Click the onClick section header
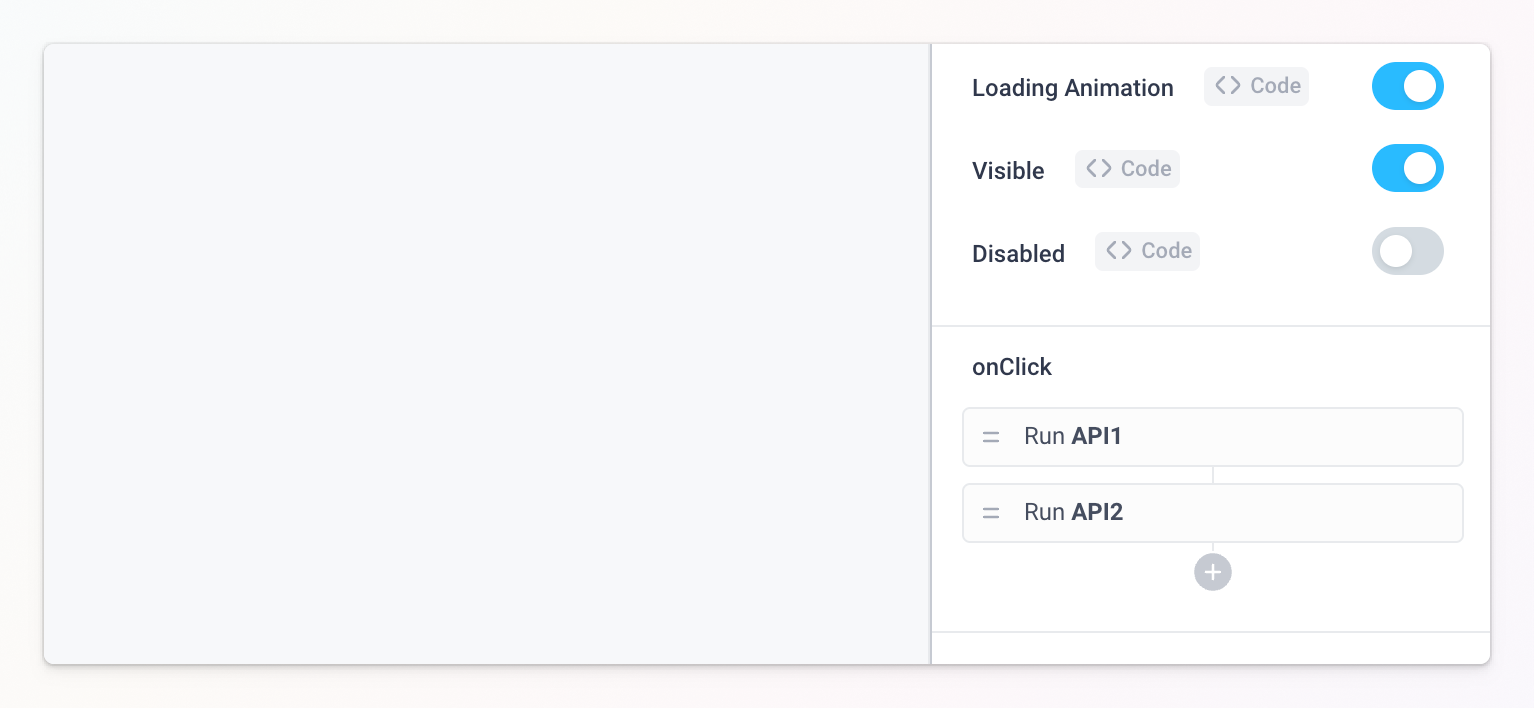The width and height of the screenshot is (1534, 708). (1011, 366)
